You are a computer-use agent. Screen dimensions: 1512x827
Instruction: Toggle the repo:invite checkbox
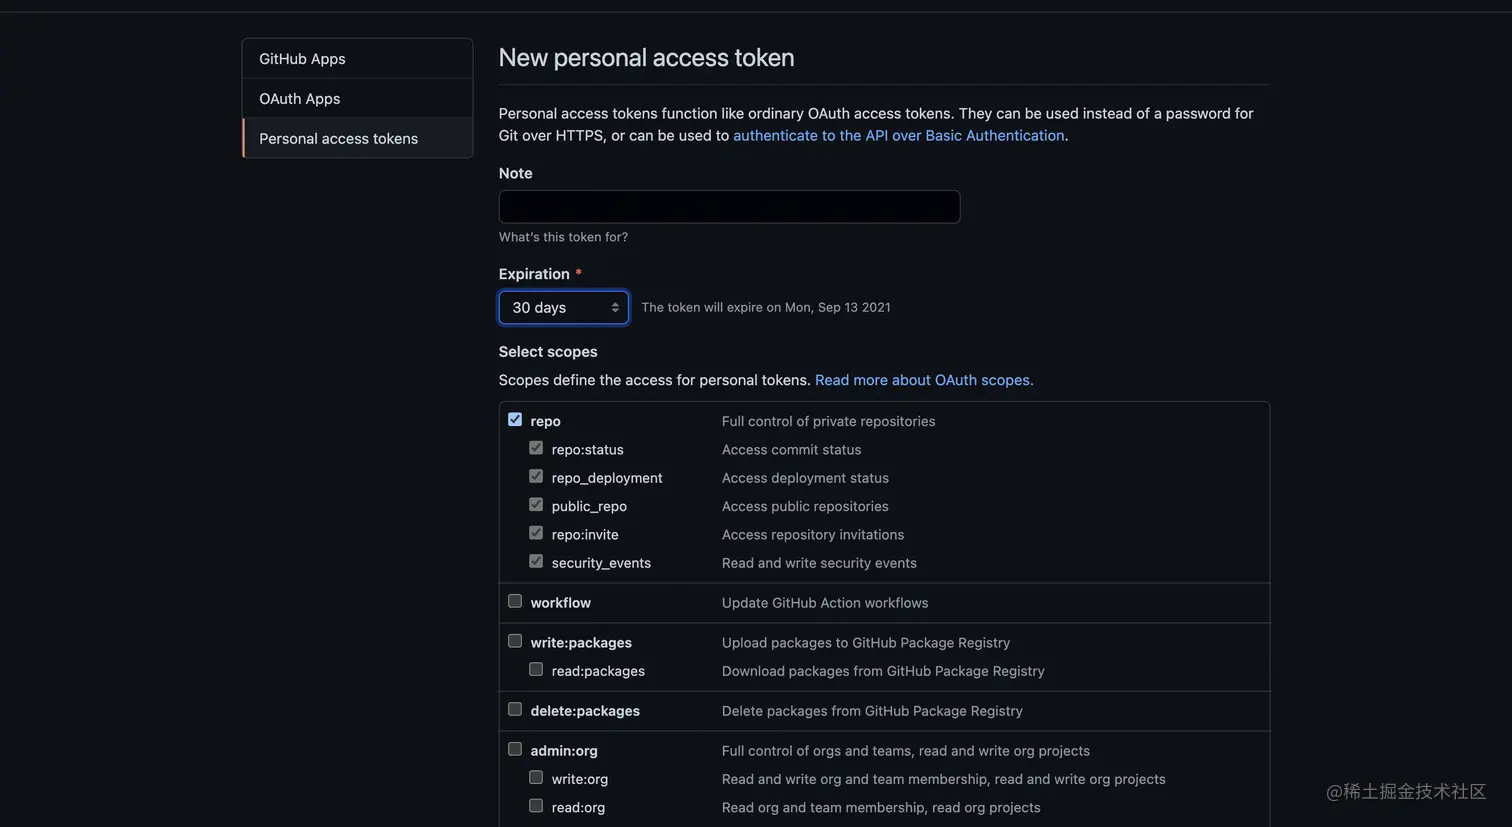click(536, 533)
